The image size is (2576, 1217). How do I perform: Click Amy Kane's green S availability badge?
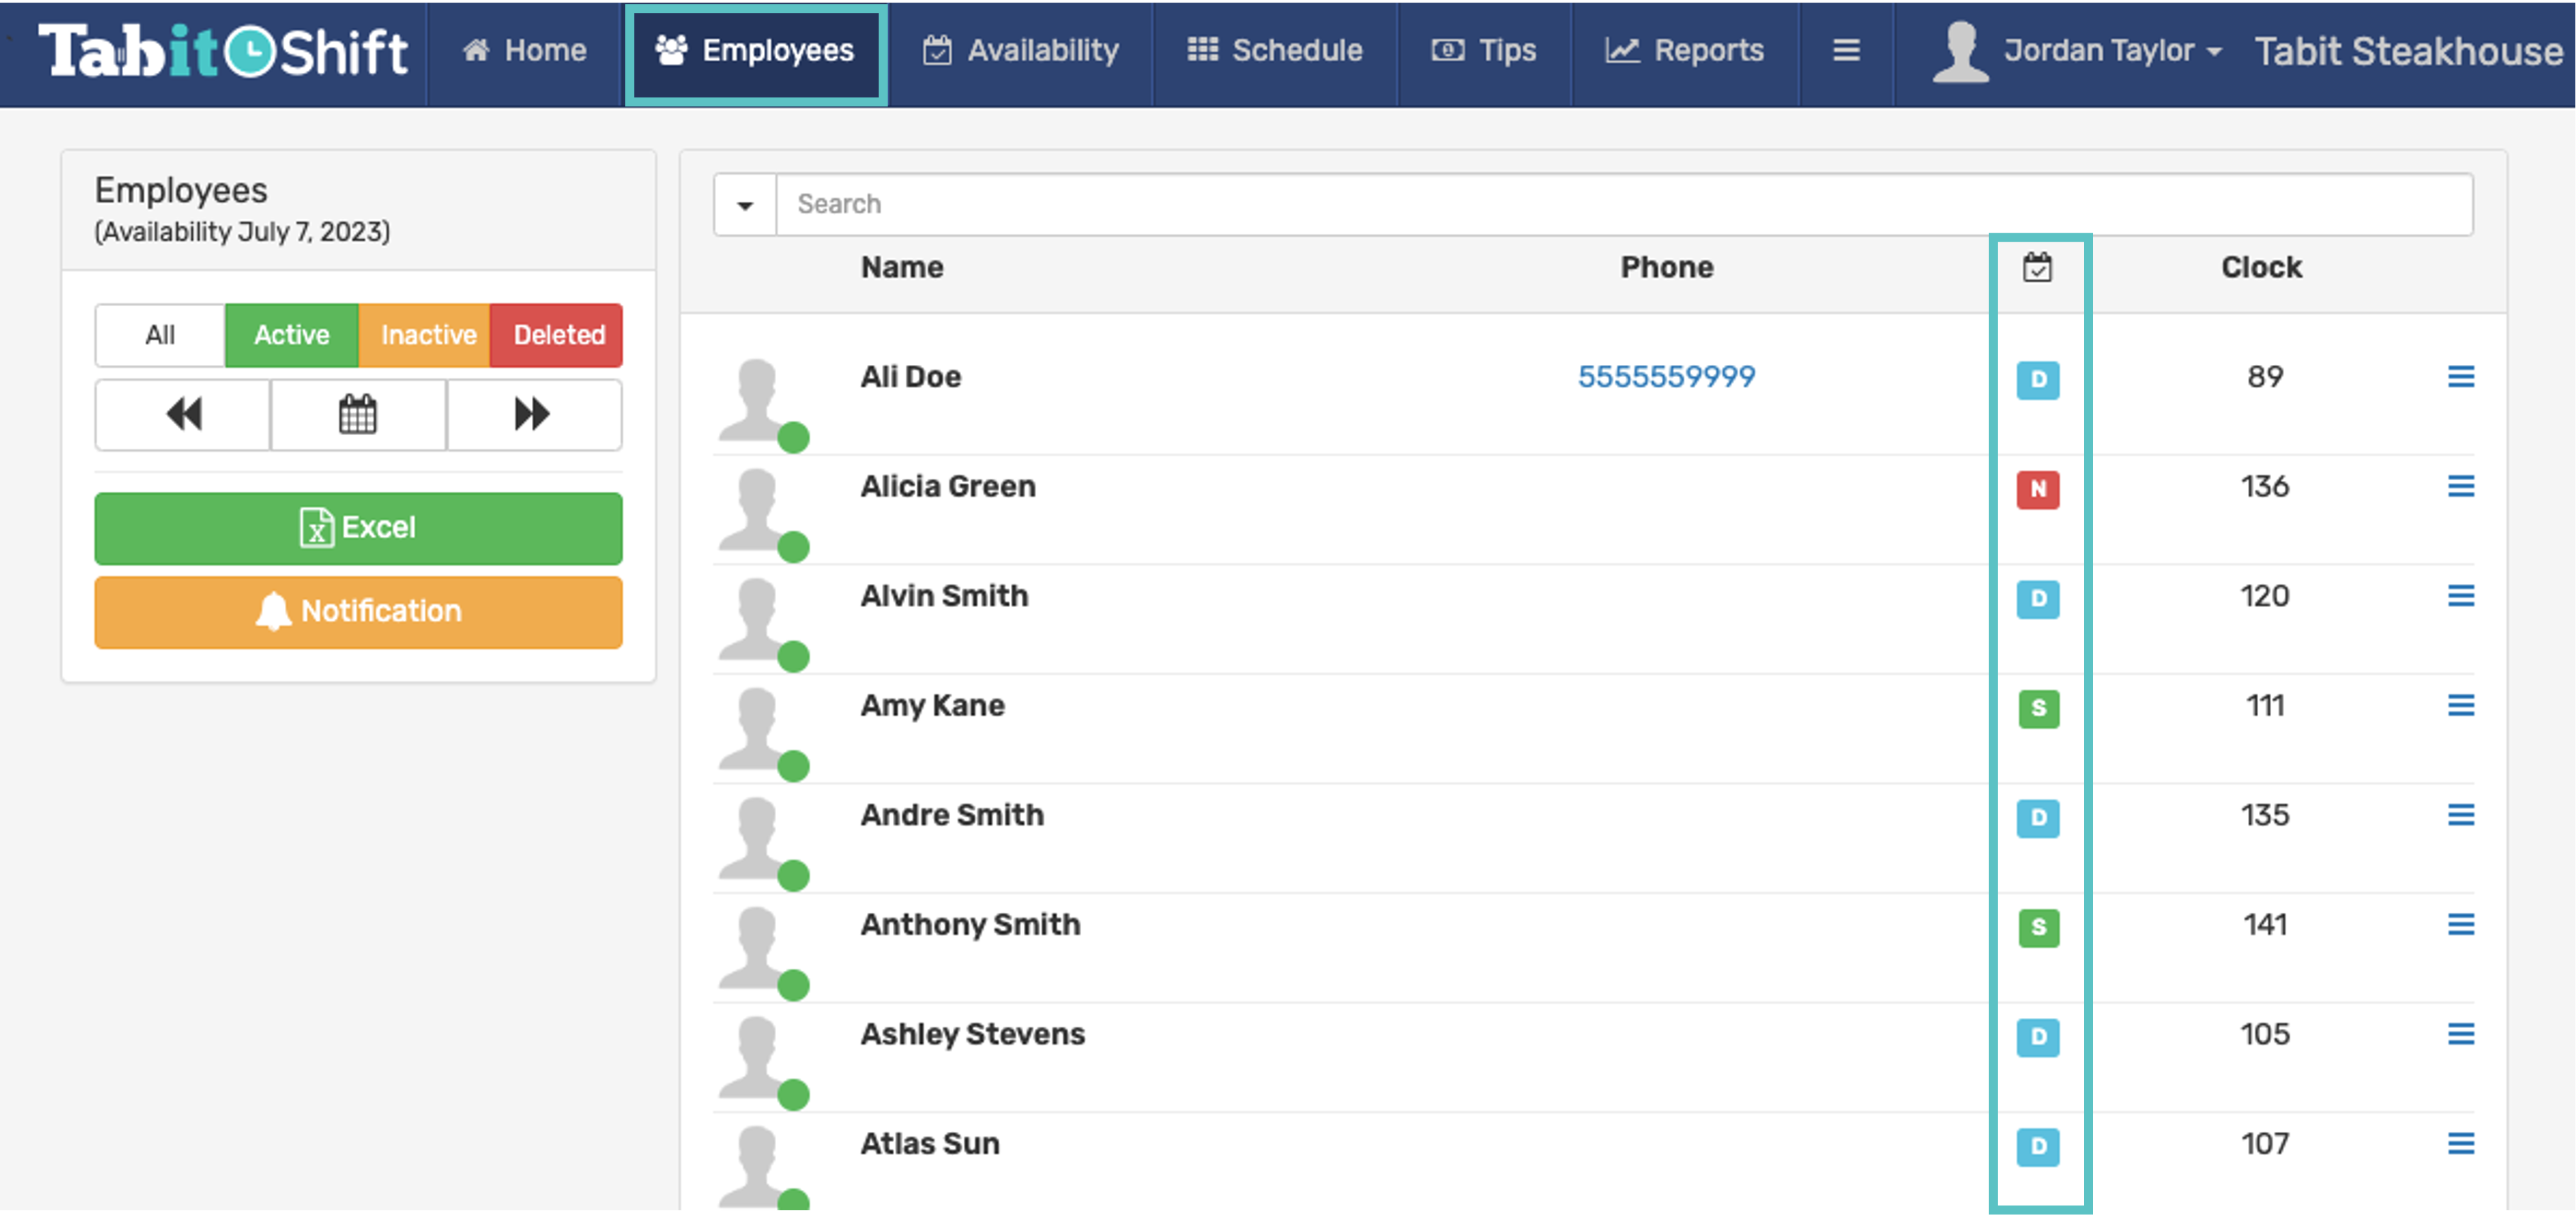(2037, 708)
